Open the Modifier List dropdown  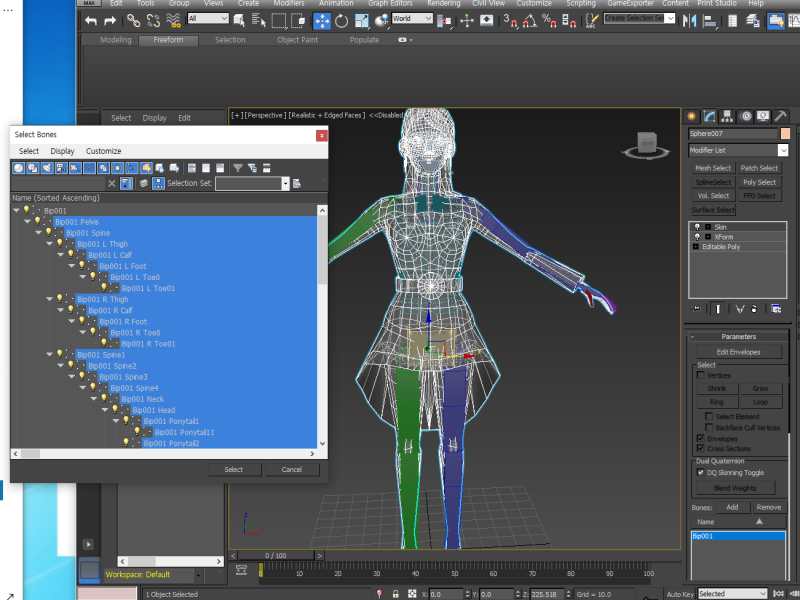pyautogui.click(x=783, y=150)
